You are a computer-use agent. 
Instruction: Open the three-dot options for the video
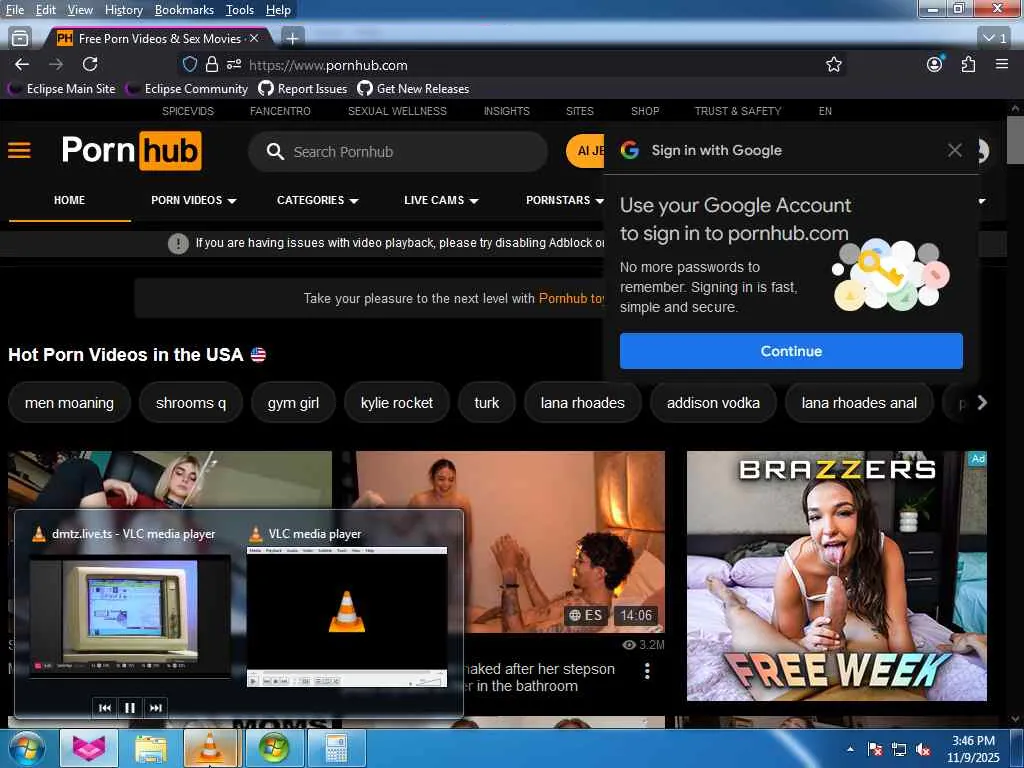647,671
